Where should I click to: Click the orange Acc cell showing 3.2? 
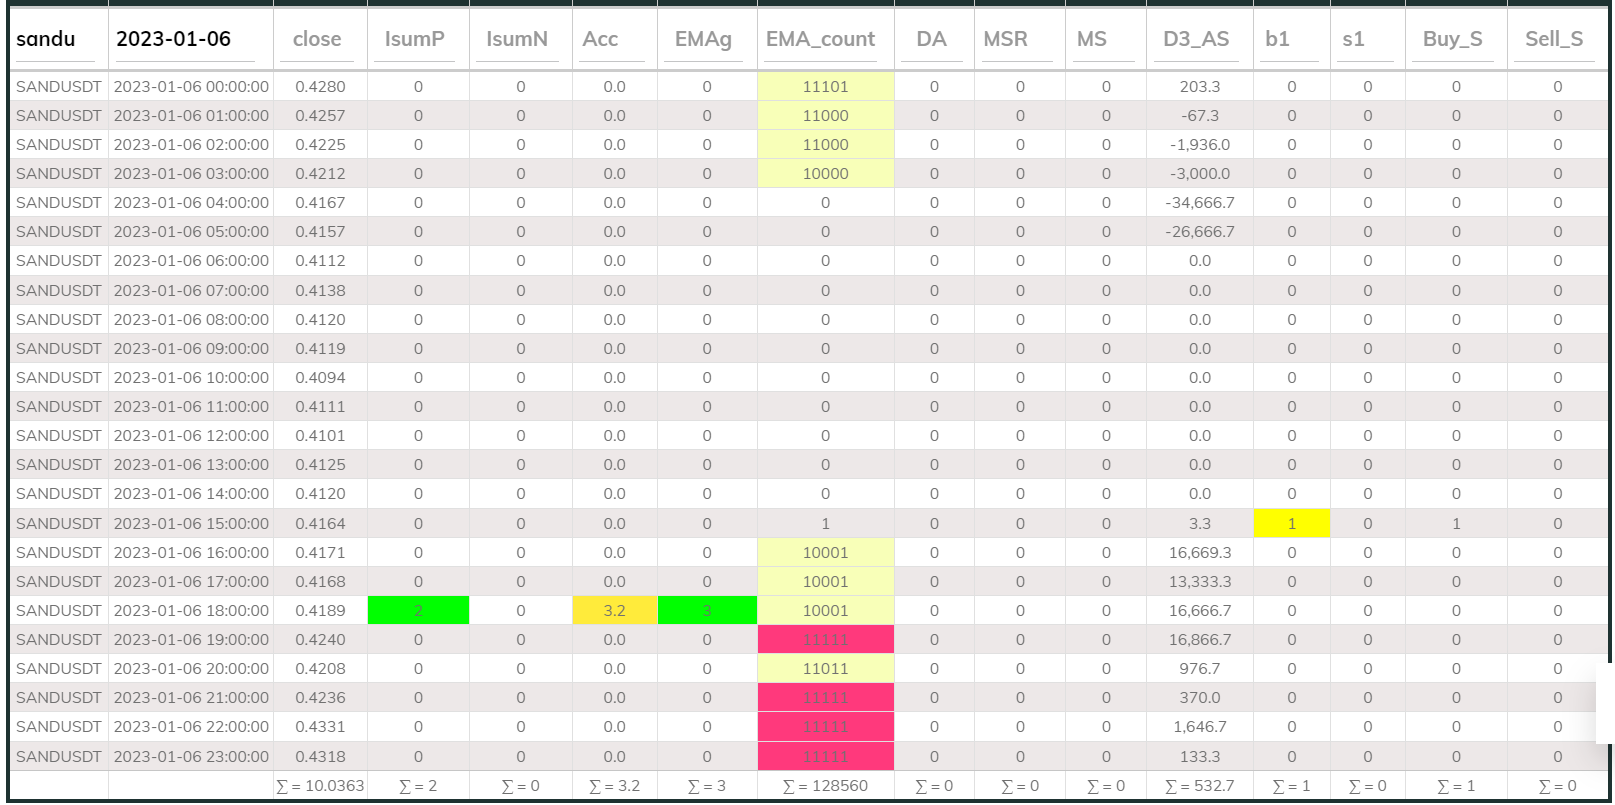pyautogui.click(x=614, y=610)
